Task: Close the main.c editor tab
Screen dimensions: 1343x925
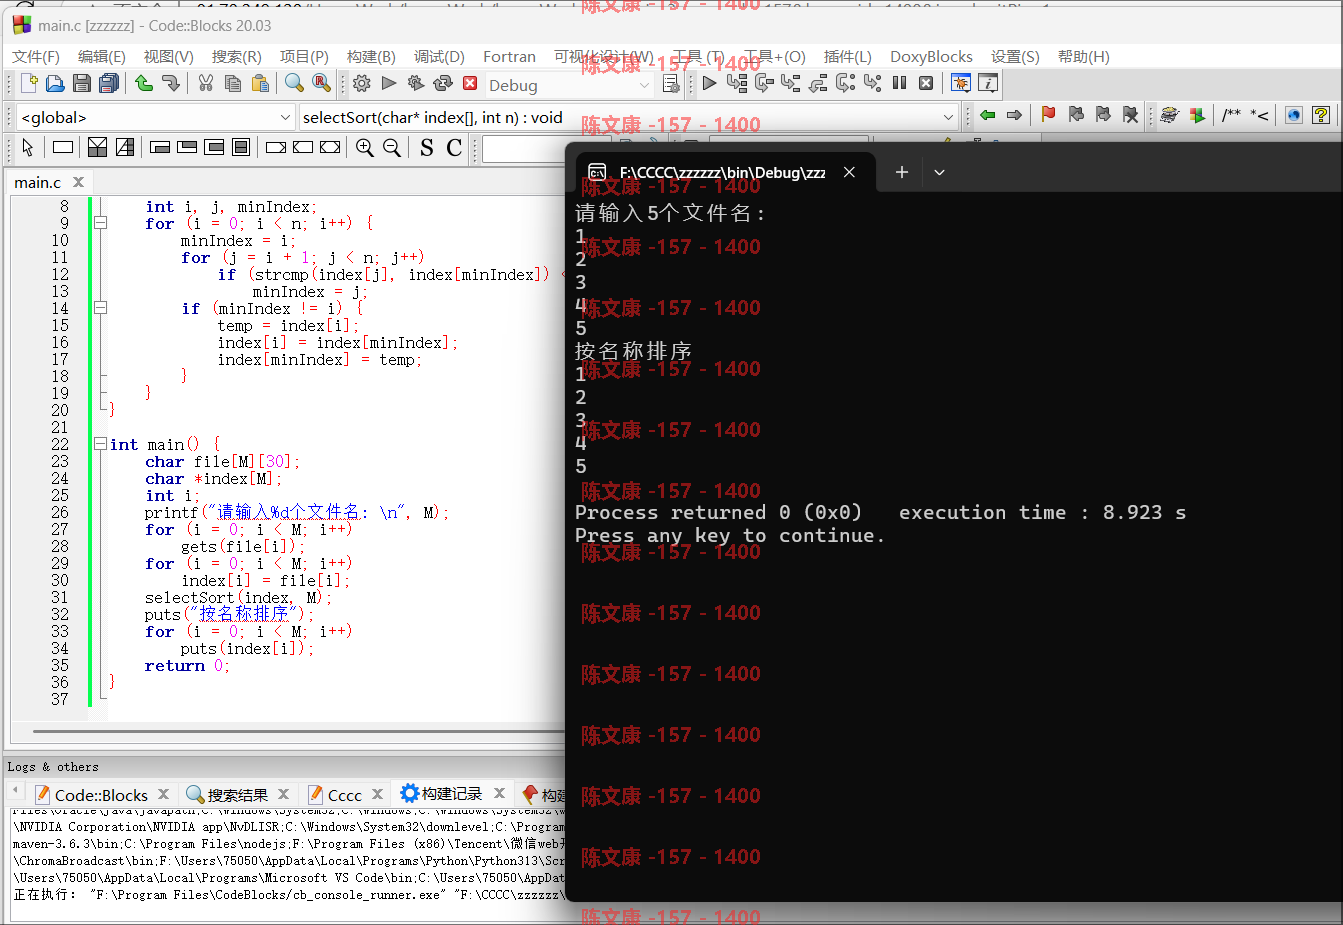Action: (x=78, y=181)
